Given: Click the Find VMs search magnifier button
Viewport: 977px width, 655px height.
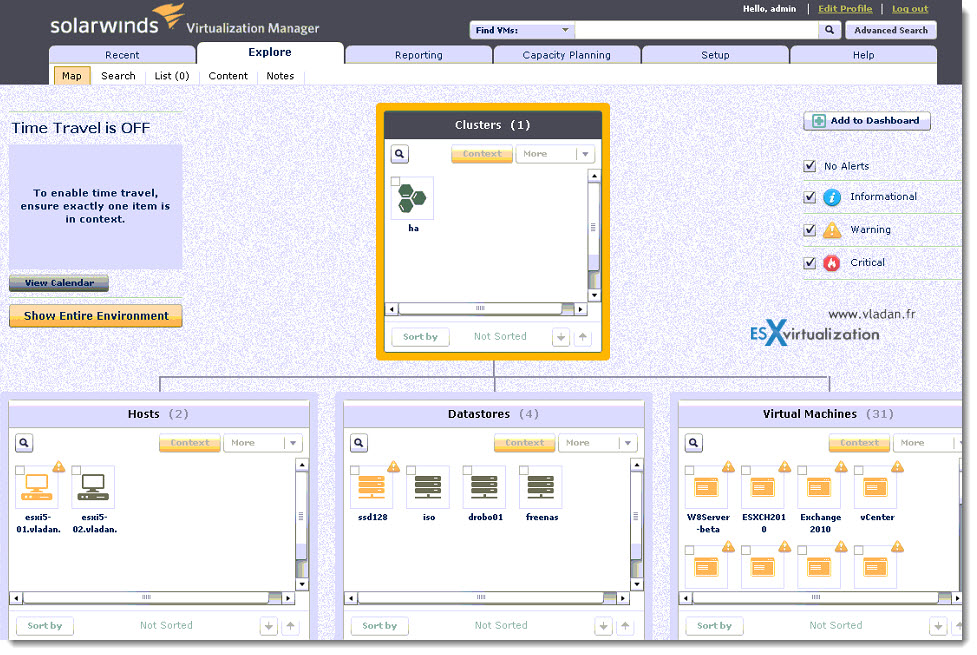Looking at the screenshot, I should [x=829, y=30].
